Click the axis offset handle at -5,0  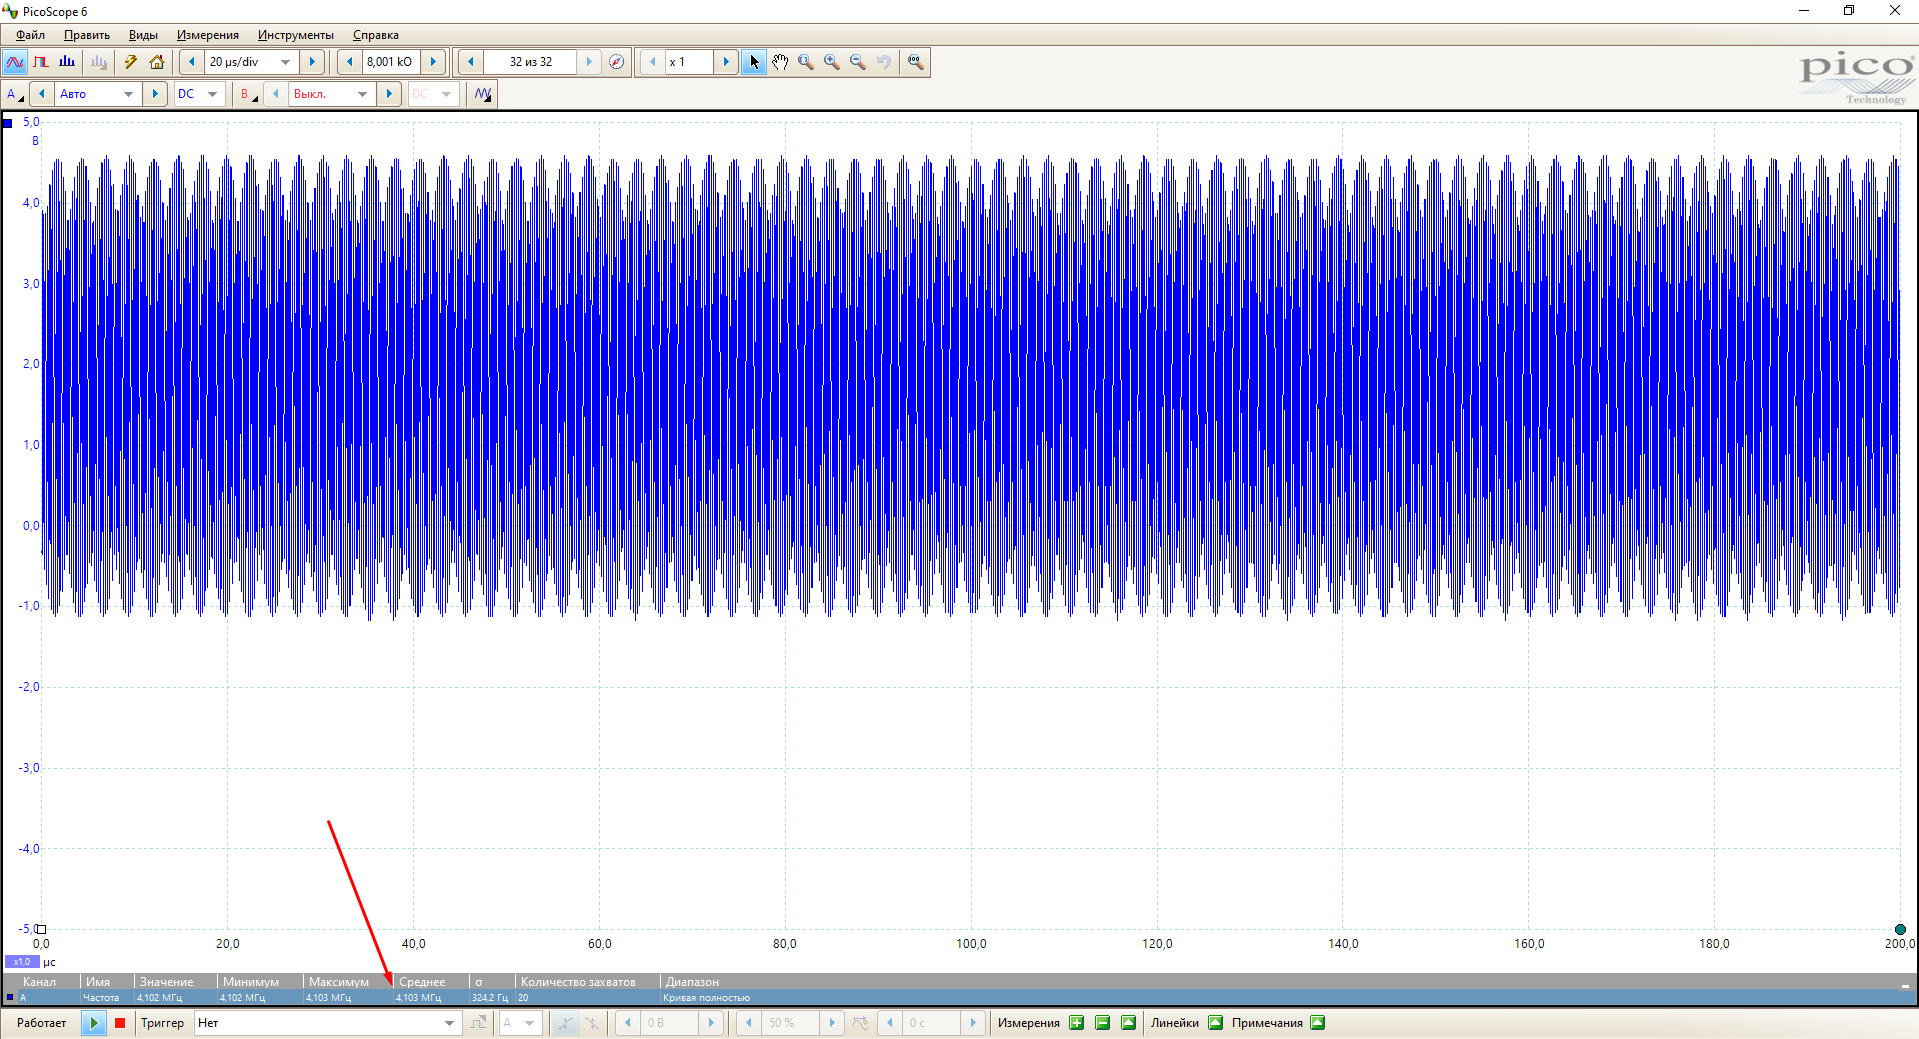tap(41, 929)
